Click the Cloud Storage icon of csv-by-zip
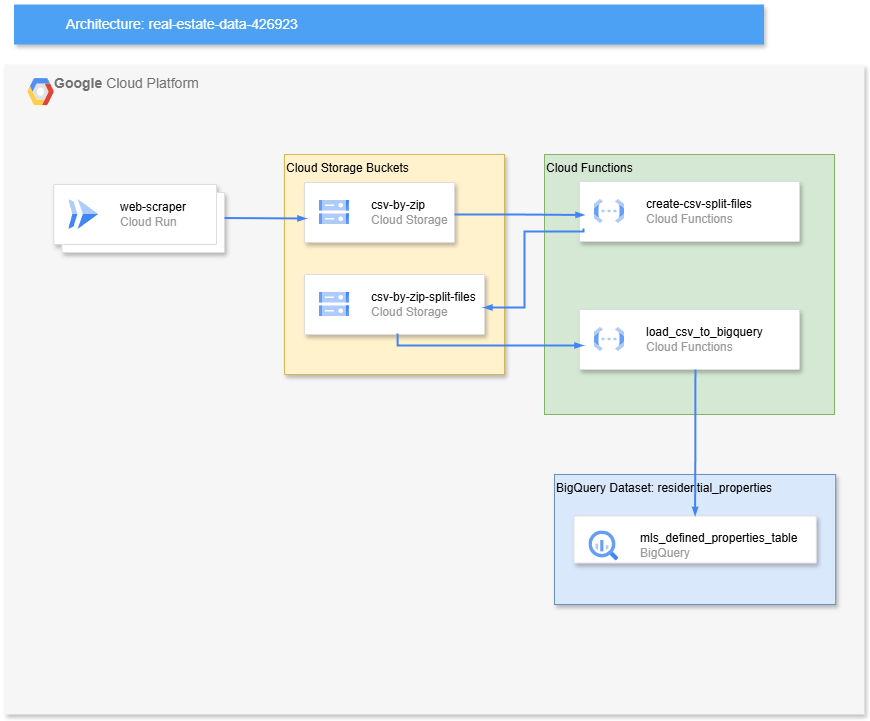 334,212
